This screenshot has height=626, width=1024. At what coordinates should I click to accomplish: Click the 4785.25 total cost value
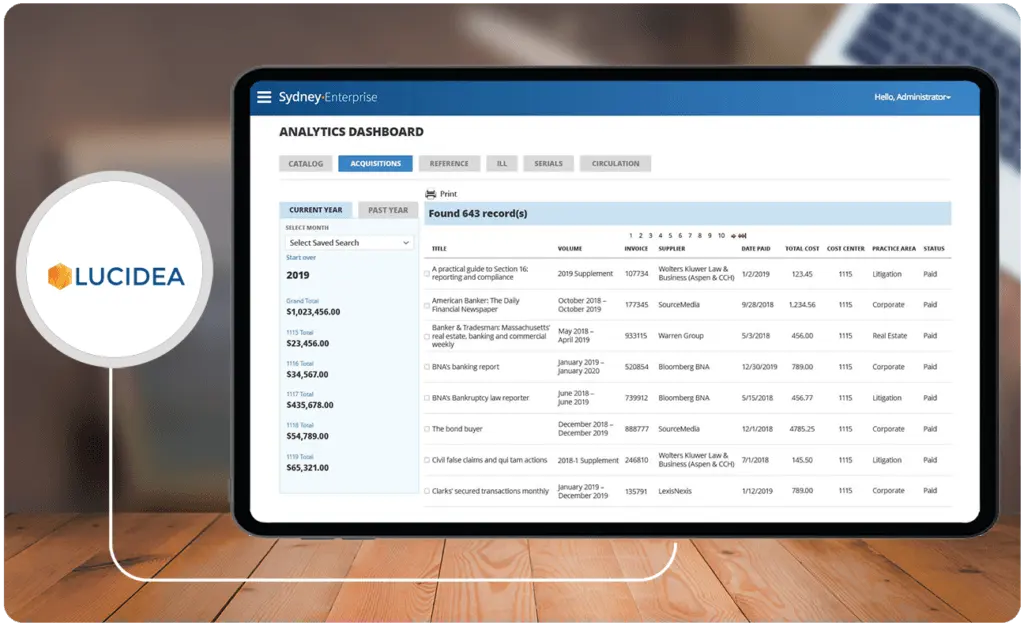tap(802, 429)
